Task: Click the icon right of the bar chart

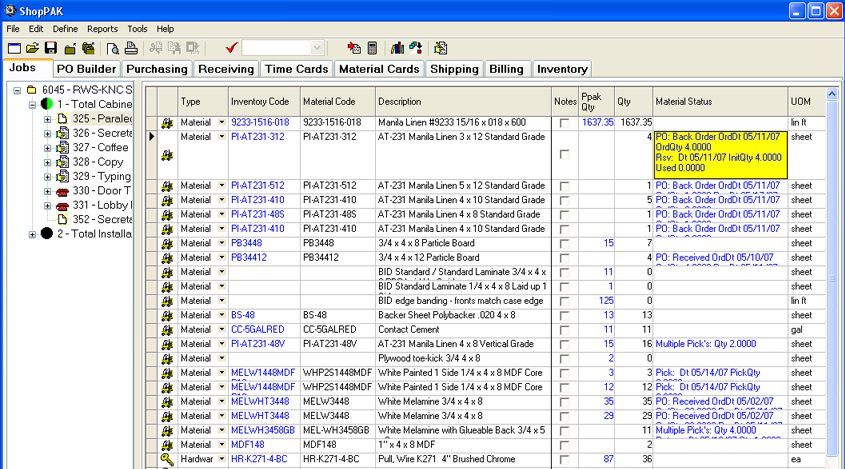Action: [x=415, y=48]
